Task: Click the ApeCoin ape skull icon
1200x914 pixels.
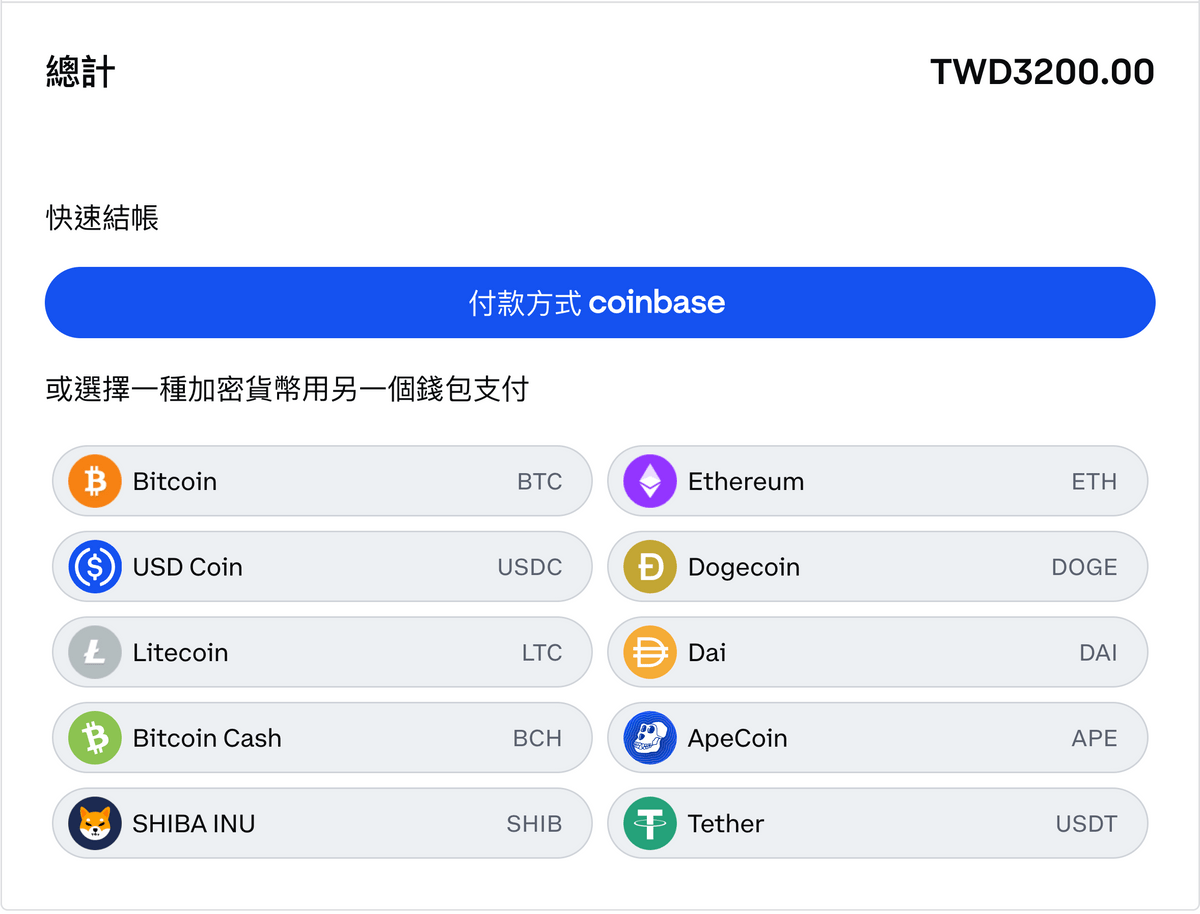Action: click(x=650, y=739)
